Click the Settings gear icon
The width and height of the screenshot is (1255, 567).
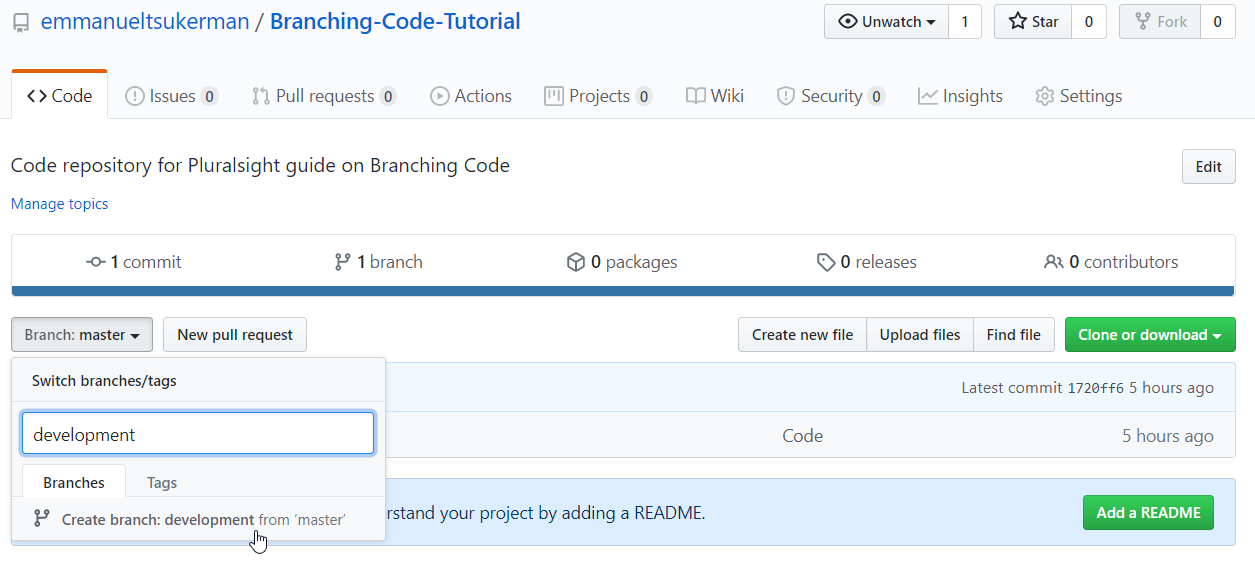(x=1045, y=96)
